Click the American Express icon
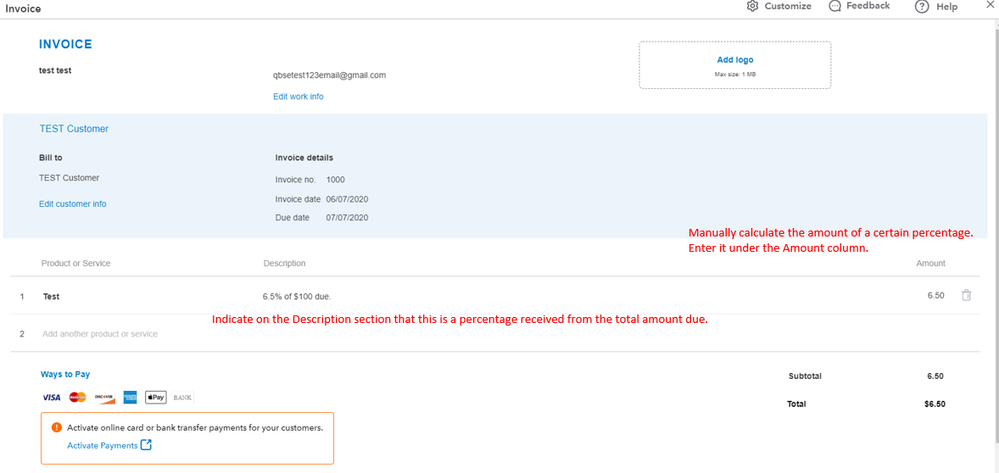 [x=131, y=397]
